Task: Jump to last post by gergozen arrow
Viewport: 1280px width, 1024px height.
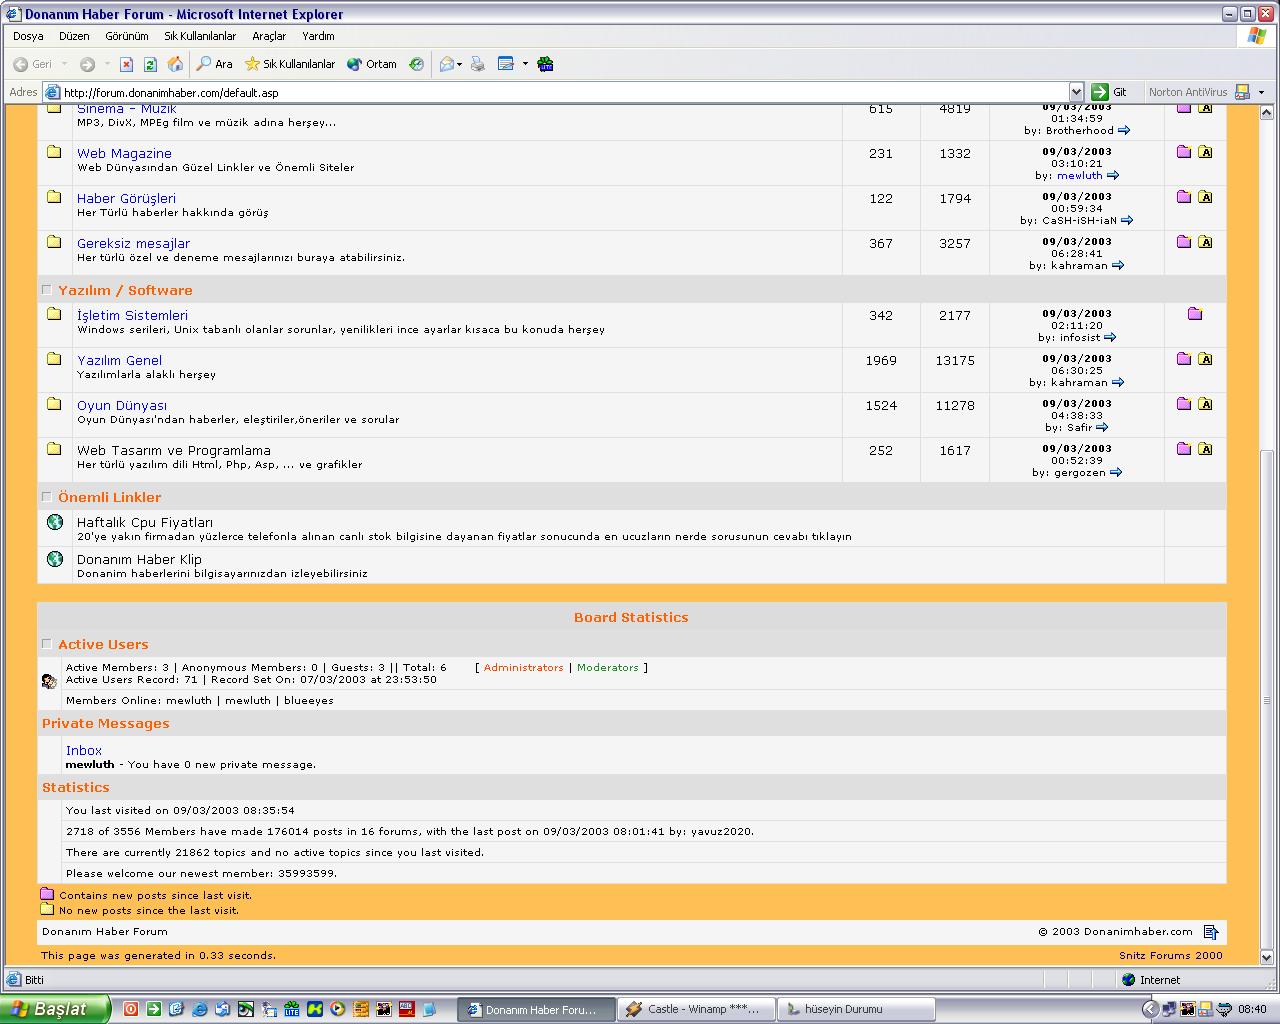Action: coord(1116,472)
